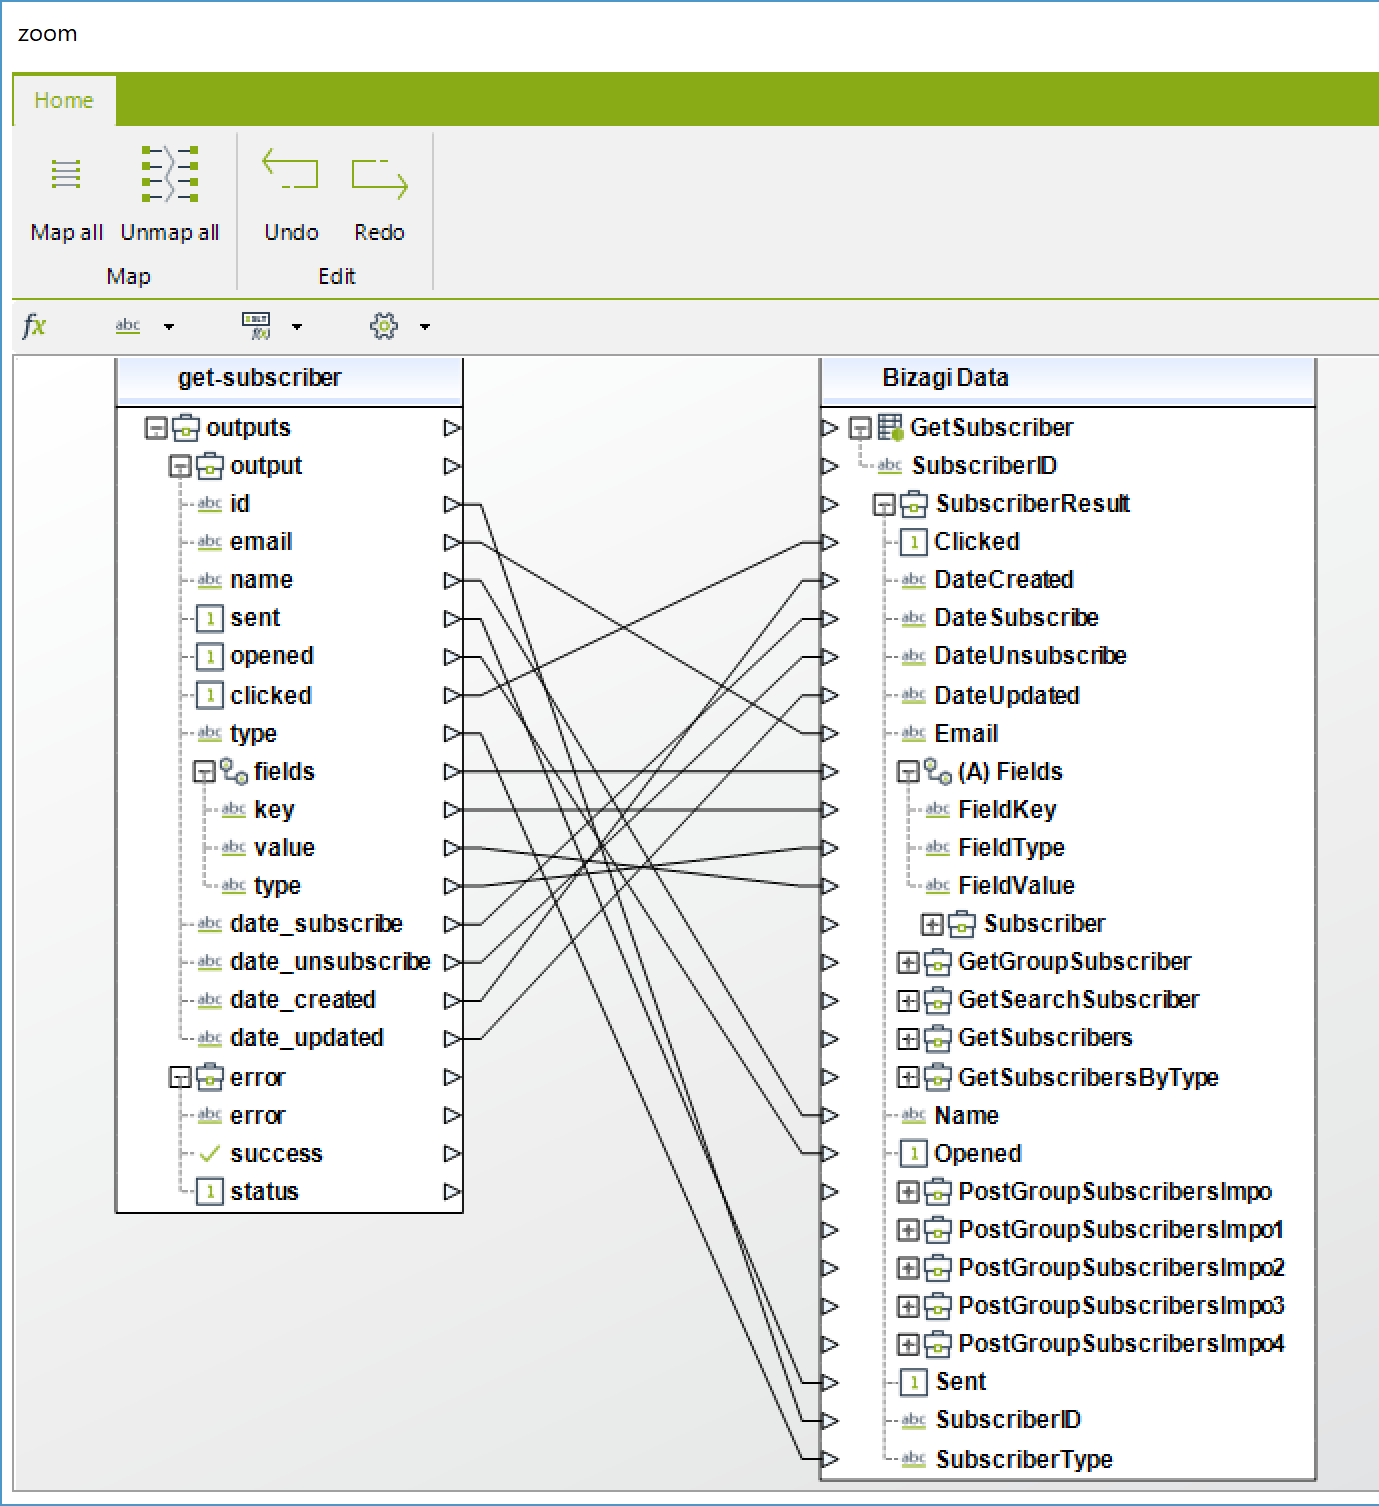
Task: Expand the PostGroupSubscribersImpo2 node
Action: 908,1268
